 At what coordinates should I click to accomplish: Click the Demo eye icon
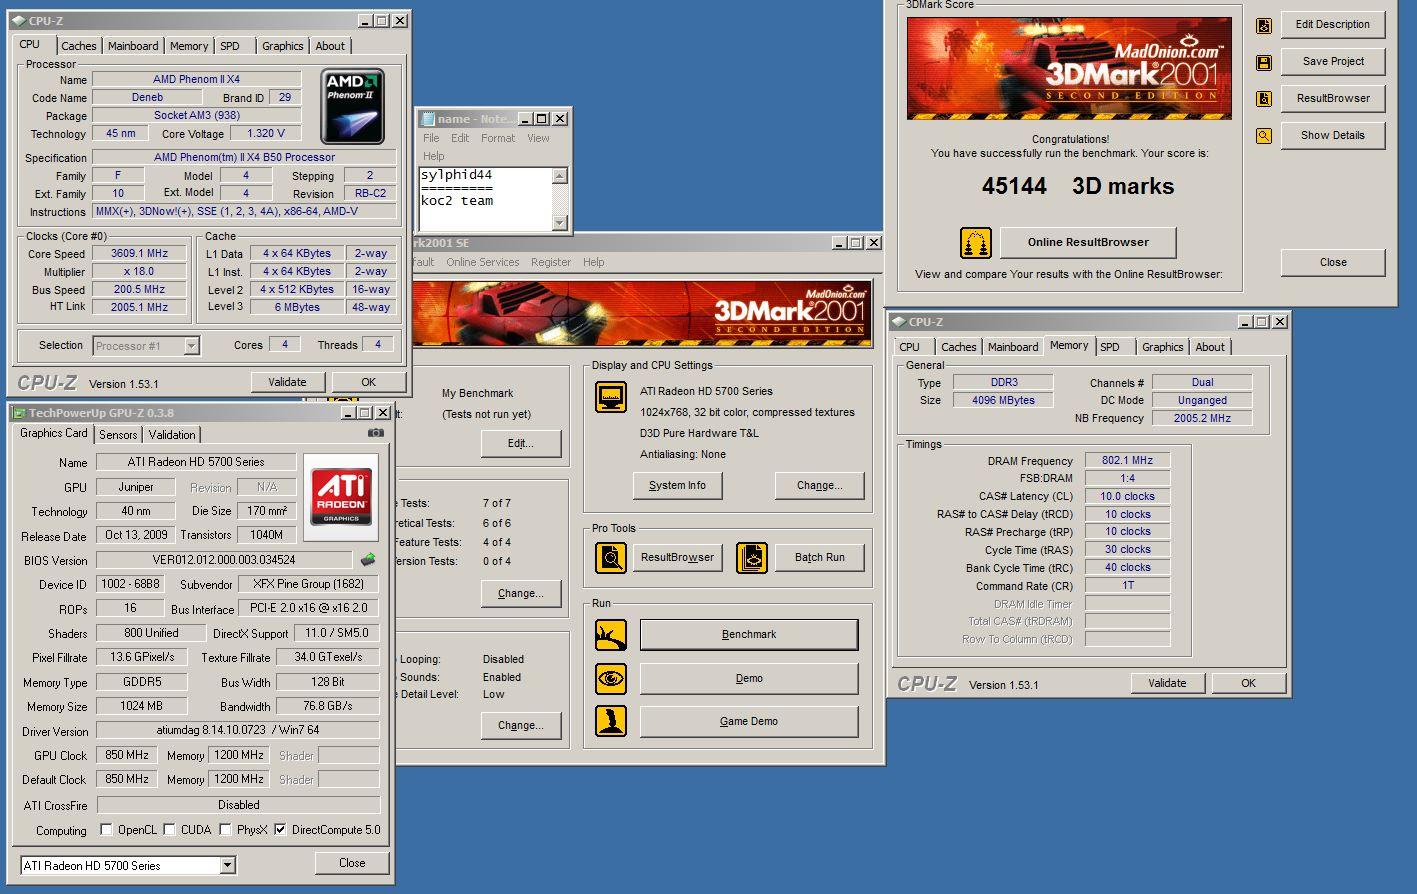(x=611, y=679)
